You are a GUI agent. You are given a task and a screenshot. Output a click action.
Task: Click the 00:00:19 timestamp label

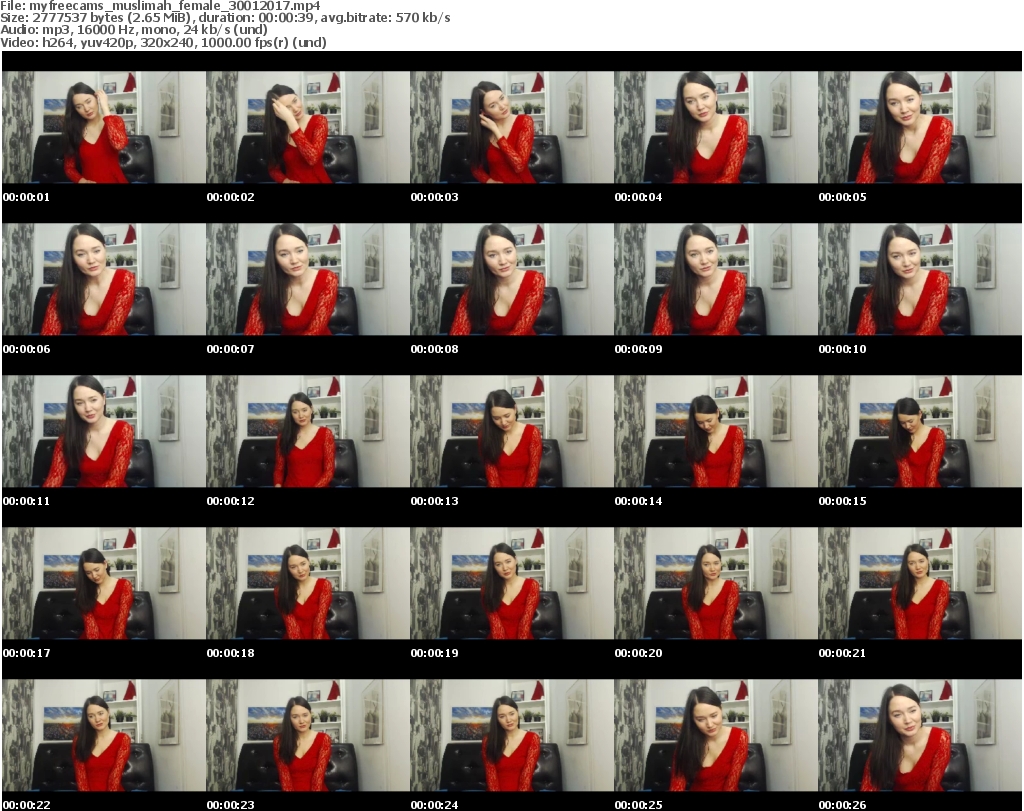[x=434, y=653]
